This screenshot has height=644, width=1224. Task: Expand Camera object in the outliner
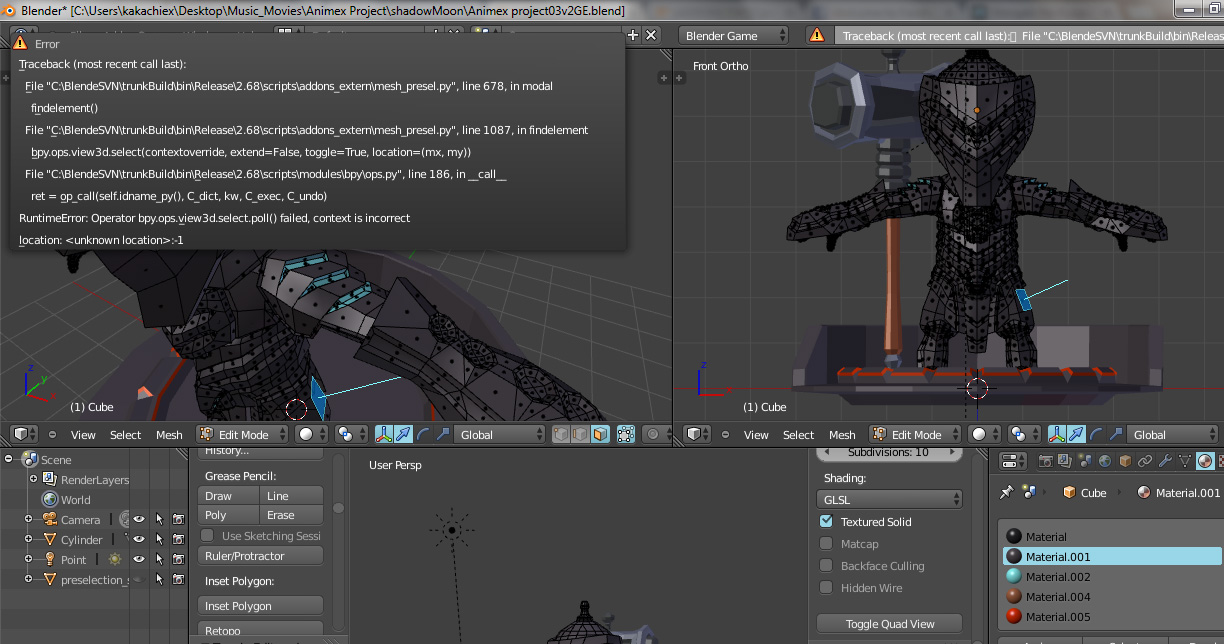pos(29,519)
